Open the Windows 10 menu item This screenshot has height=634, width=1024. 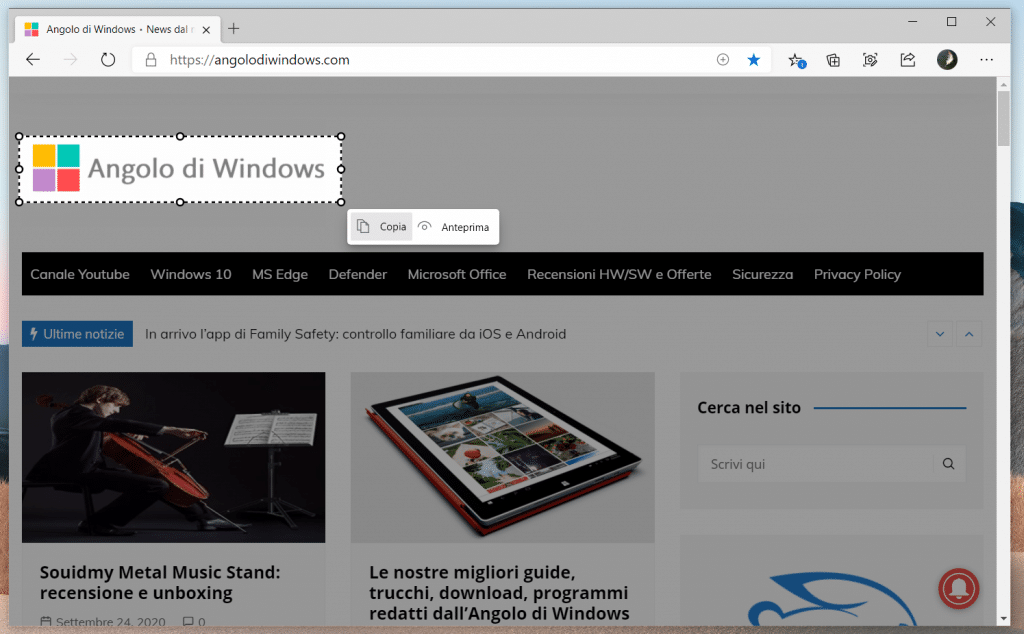pyautogui.click(x=190, y=274)
